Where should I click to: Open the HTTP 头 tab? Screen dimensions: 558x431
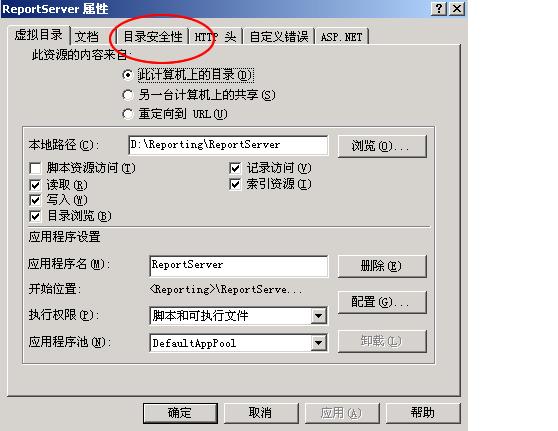click(x=215, y=37)
